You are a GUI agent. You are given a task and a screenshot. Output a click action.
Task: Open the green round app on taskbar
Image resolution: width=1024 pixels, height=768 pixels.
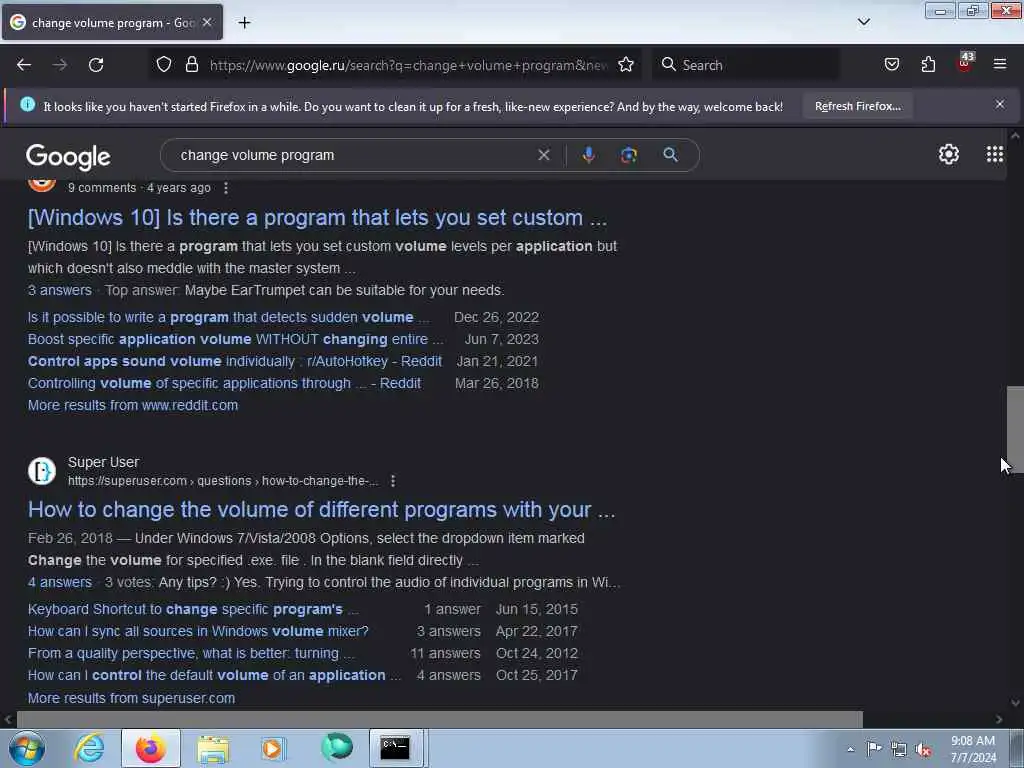coord(336,748)
